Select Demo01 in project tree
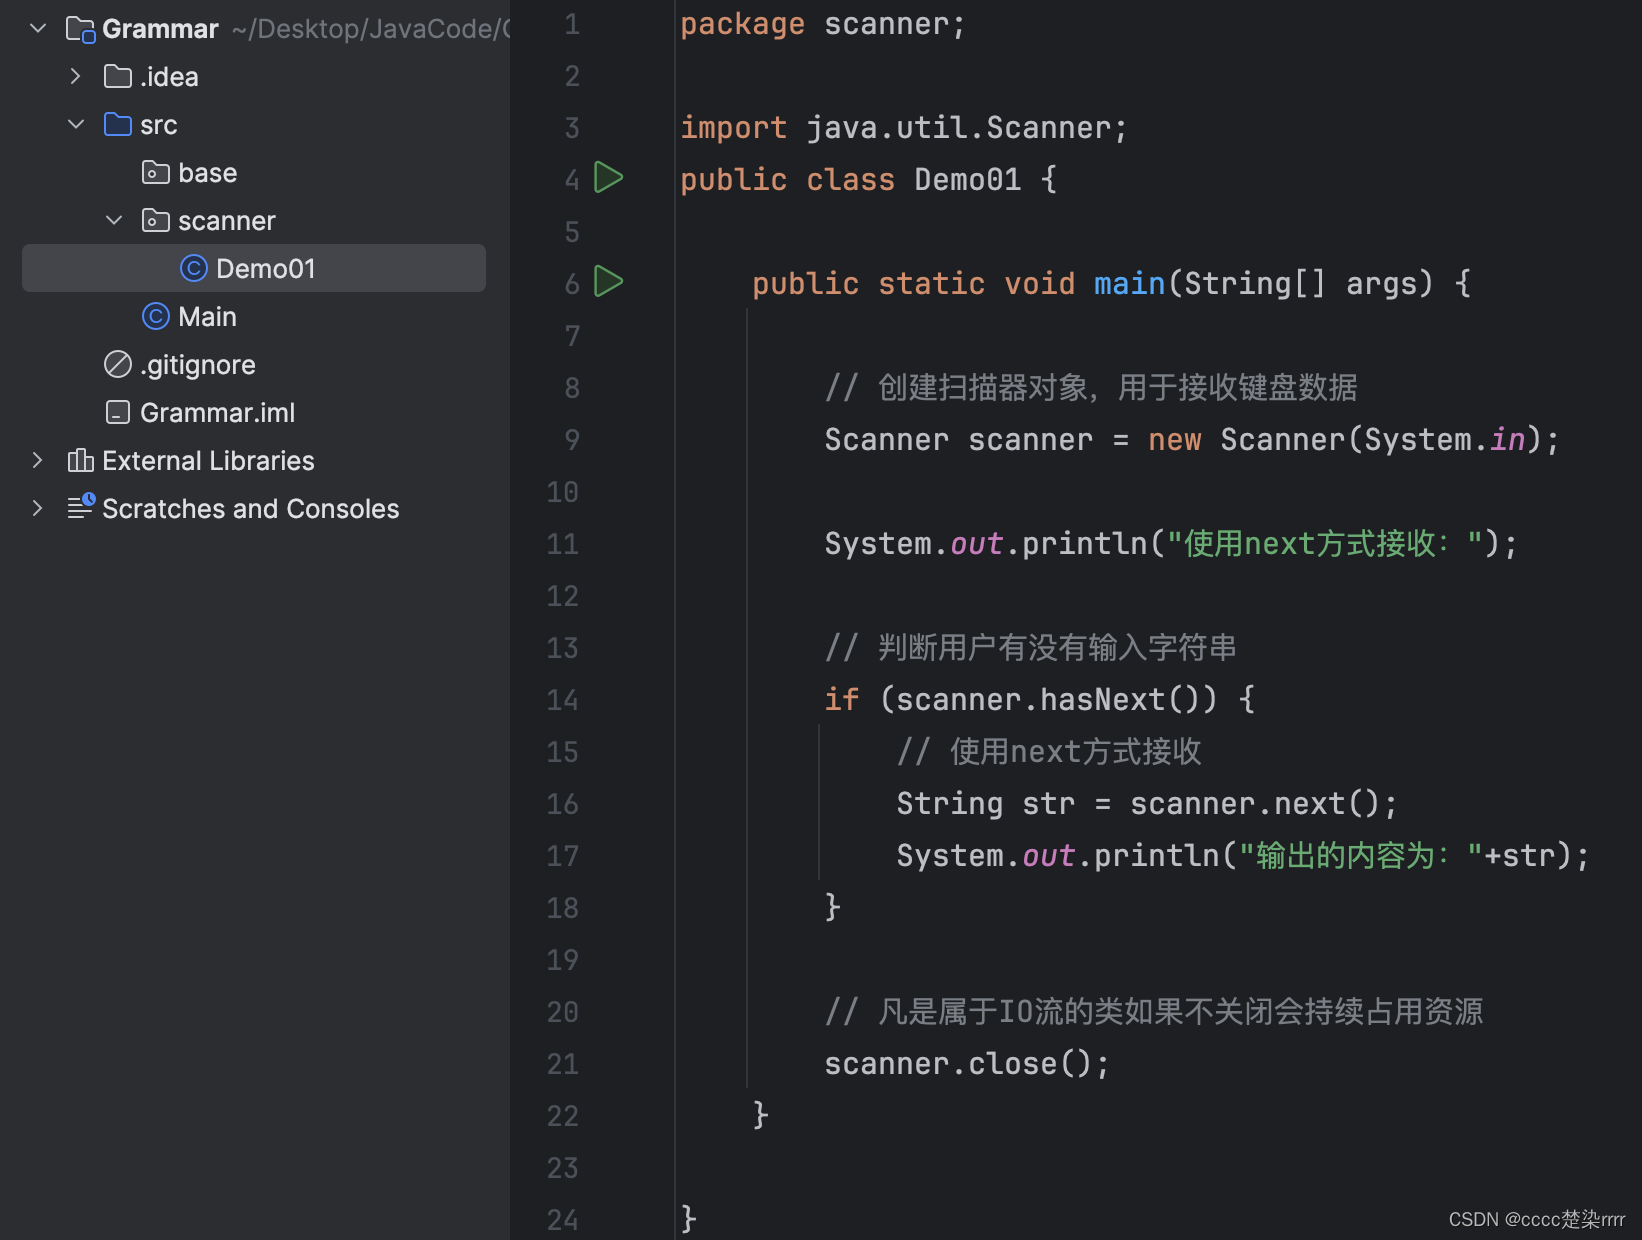 point(254,268)
